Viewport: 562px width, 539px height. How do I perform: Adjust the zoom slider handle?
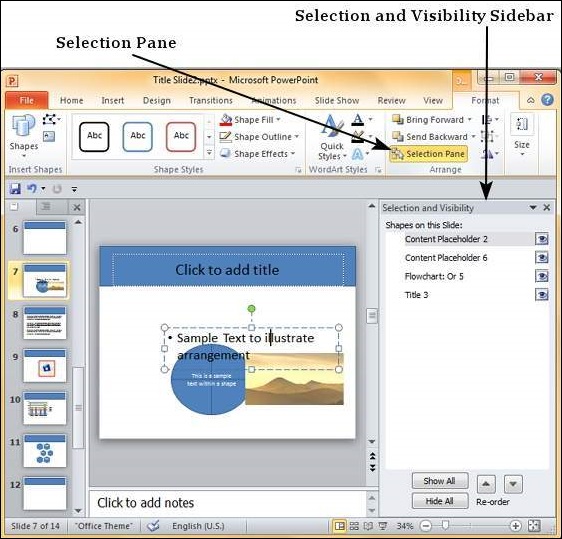click(446, 525)
